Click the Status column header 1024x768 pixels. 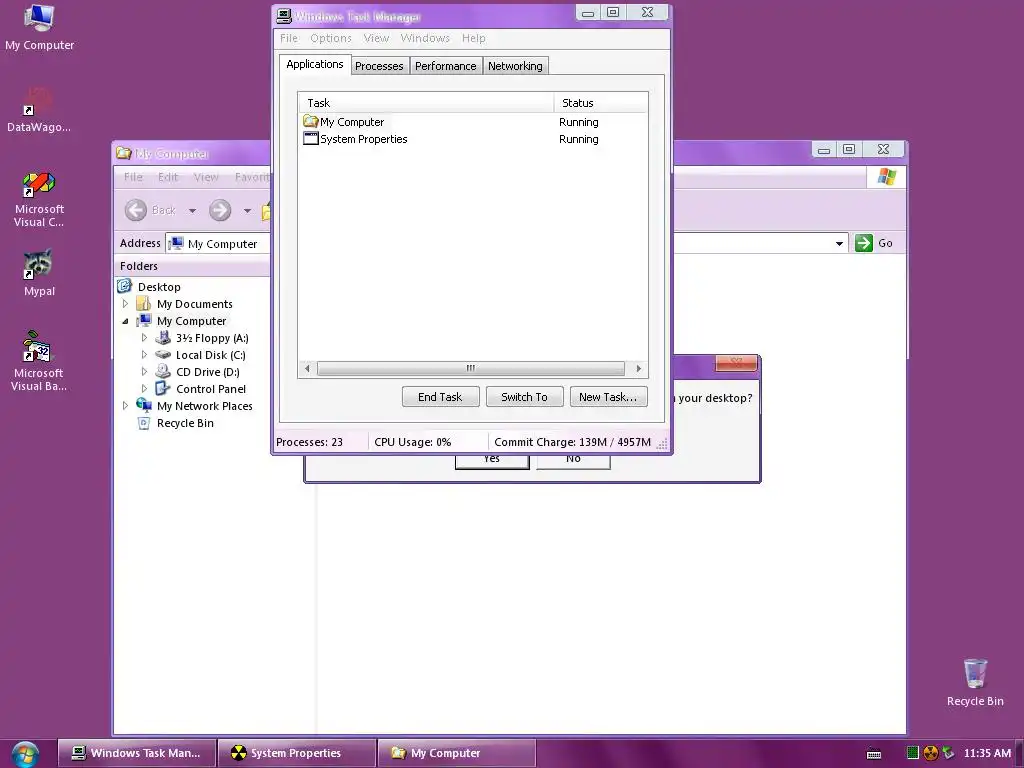coord(600,103)
